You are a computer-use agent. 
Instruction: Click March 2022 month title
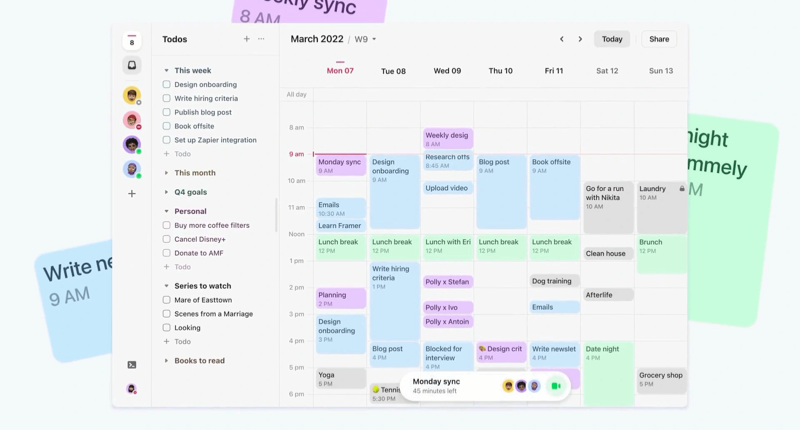(317, 39)
